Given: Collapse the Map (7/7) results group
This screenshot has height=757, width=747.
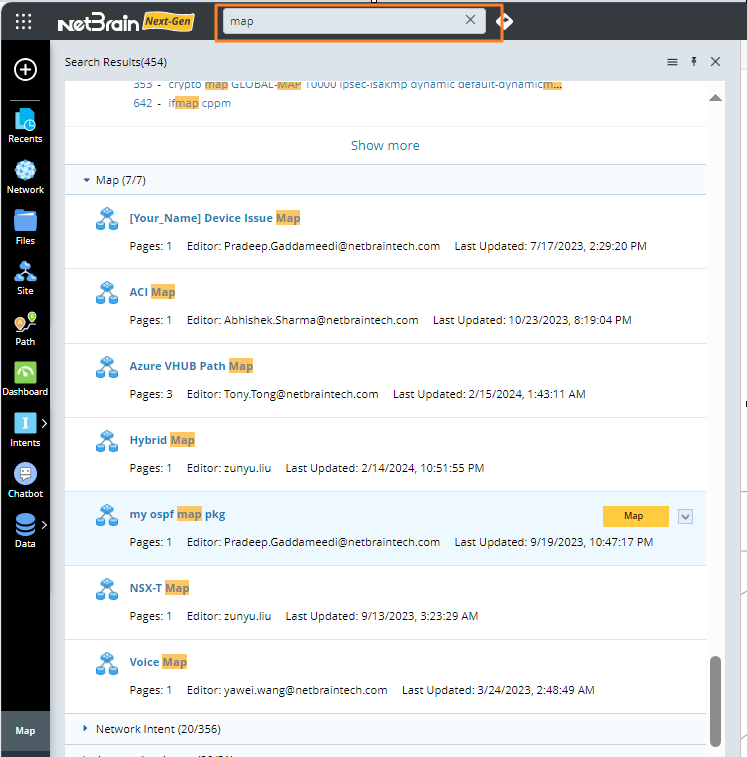Looking at the screenshot, I should pos(87,180).
